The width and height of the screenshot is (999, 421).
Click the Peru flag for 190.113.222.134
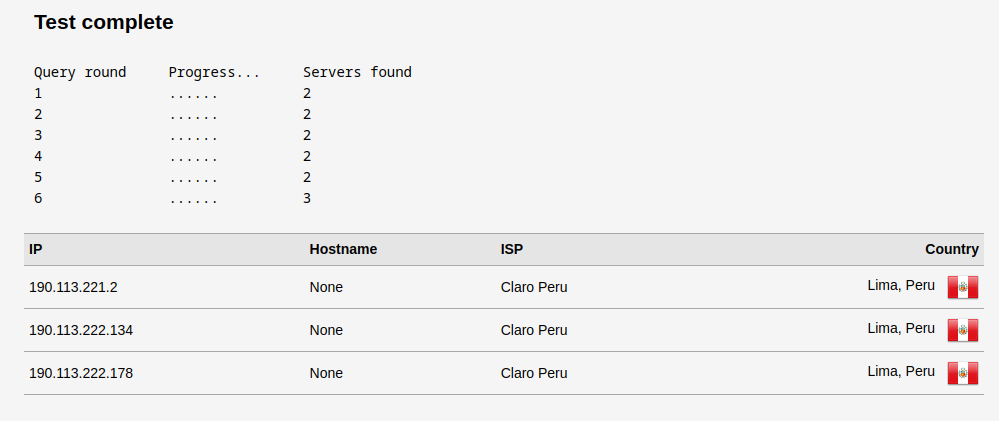pos(962,331)
